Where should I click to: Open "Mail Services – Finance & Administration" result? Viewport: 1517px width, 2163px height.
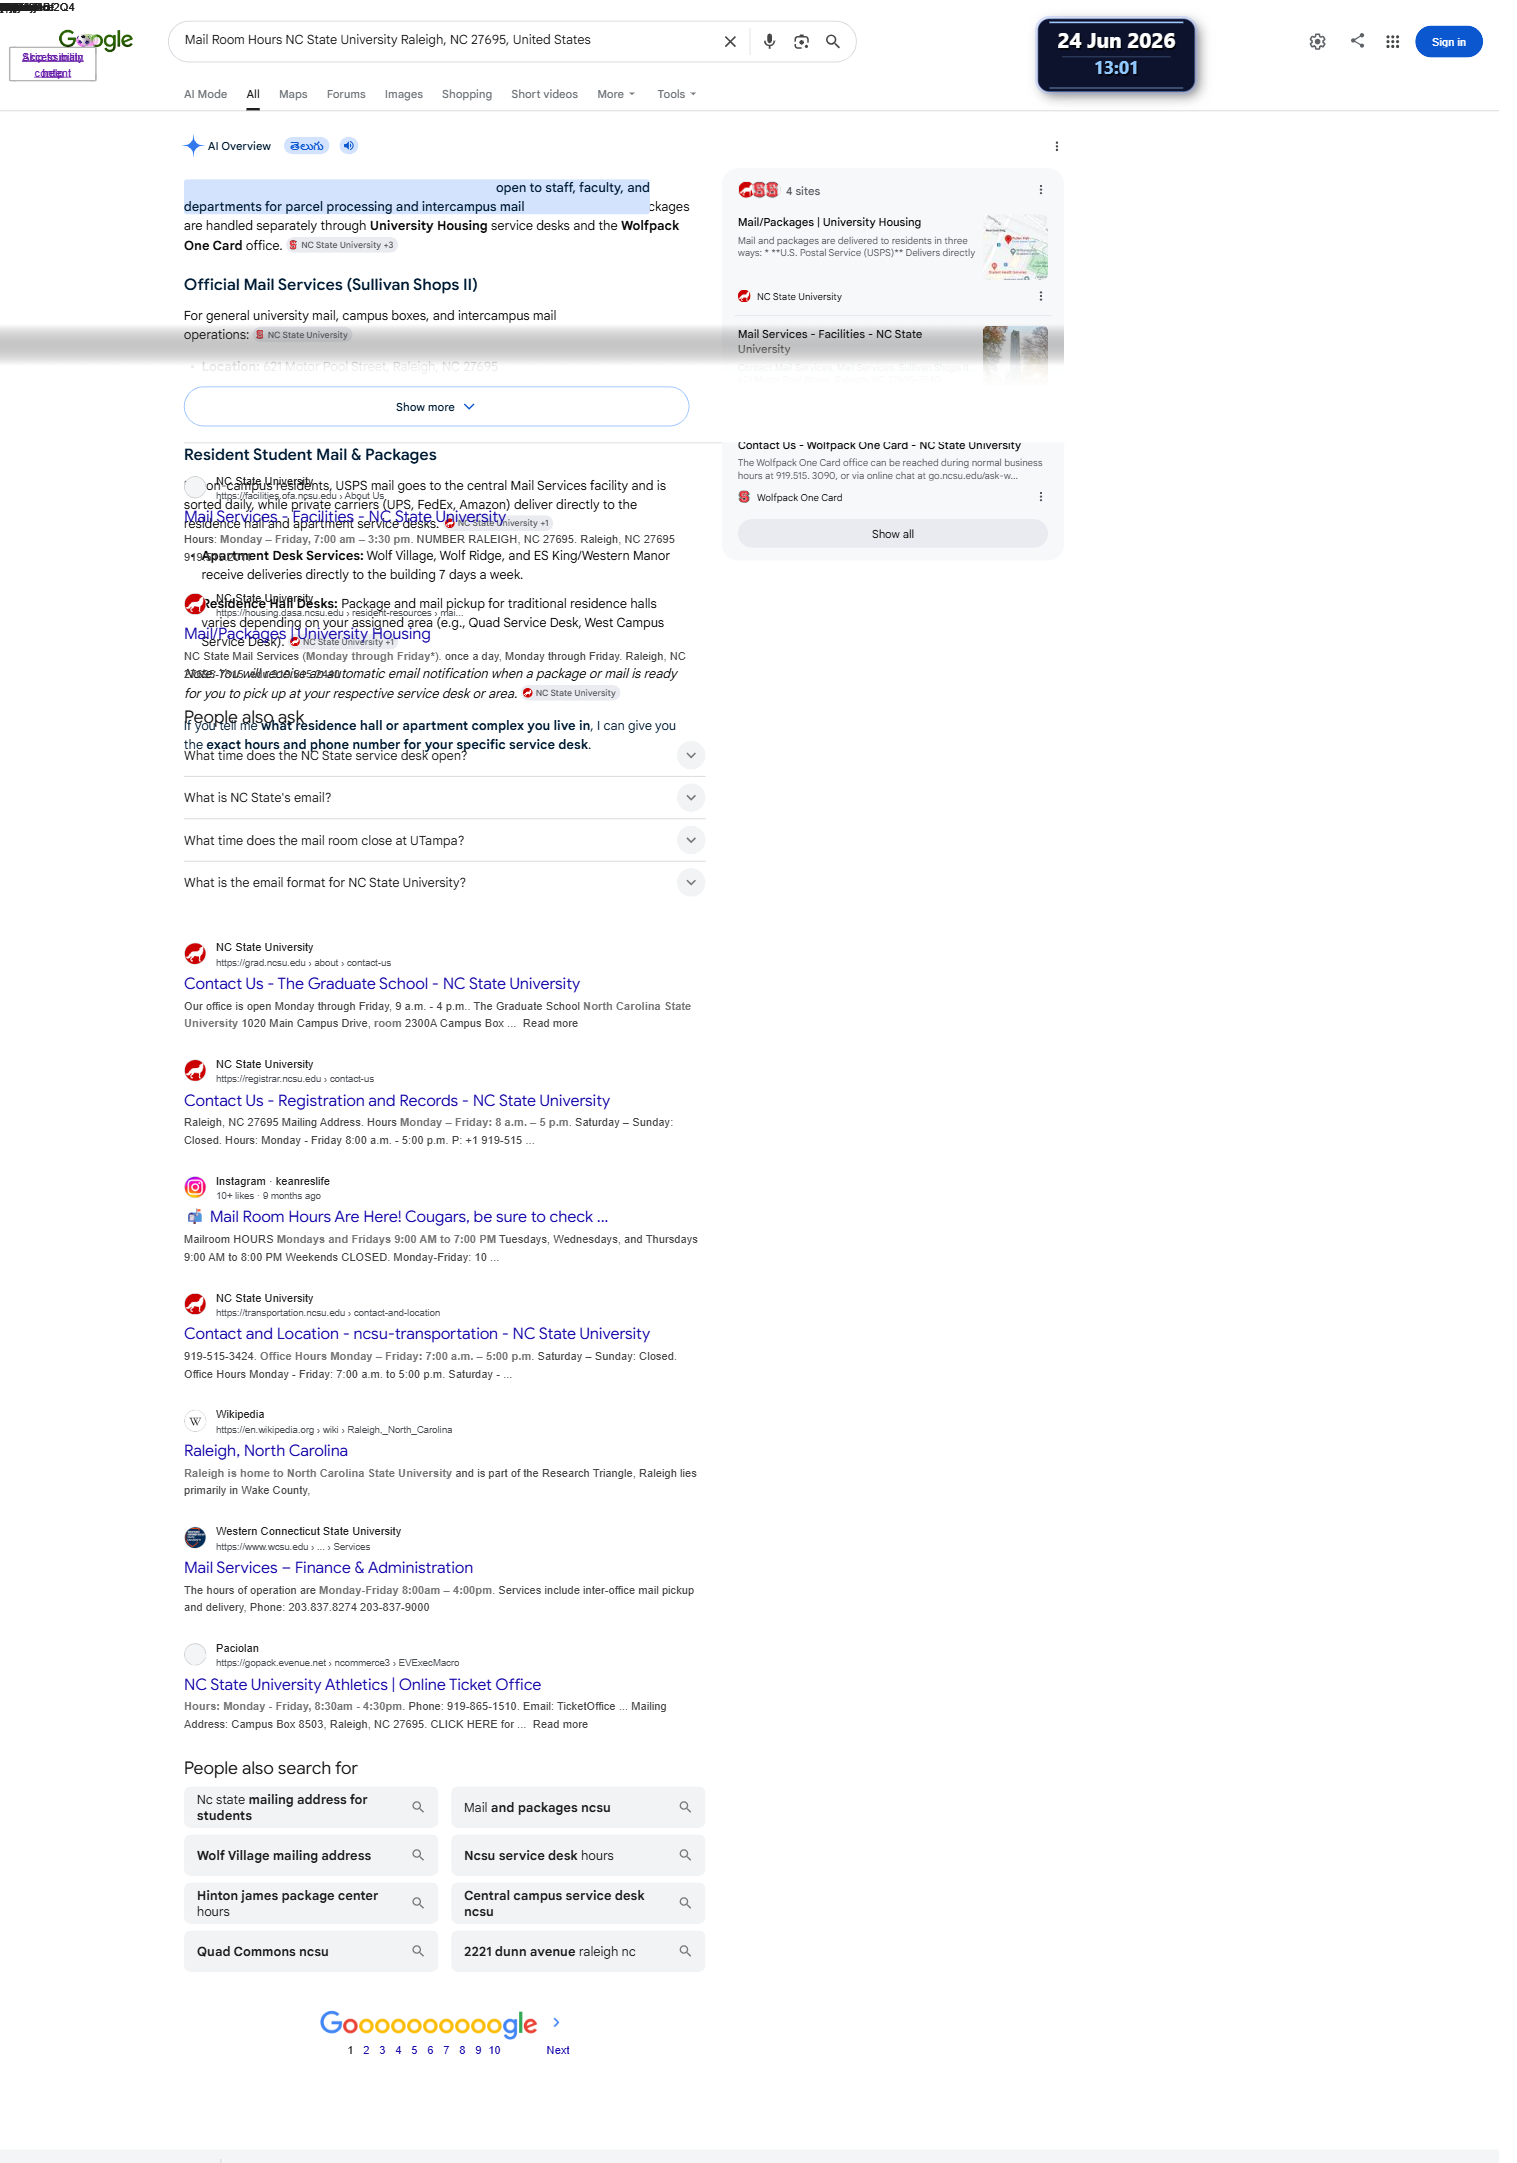pos(329,1568)
